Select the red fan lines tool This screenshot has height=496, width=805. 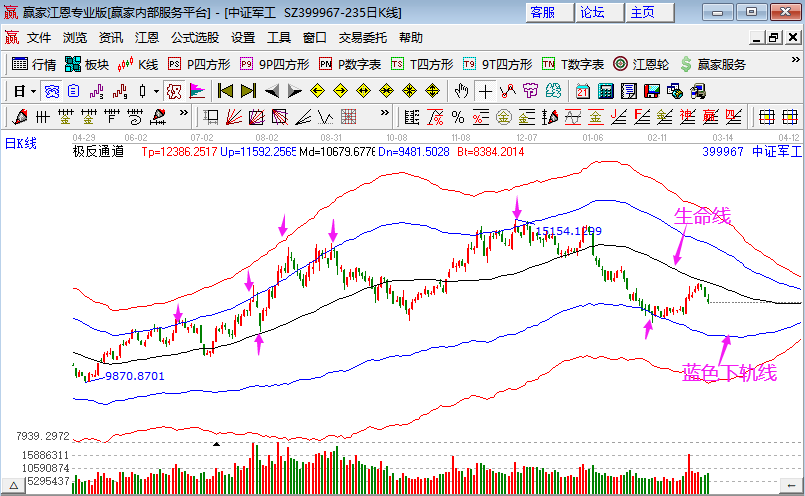(x=234, y=118)
